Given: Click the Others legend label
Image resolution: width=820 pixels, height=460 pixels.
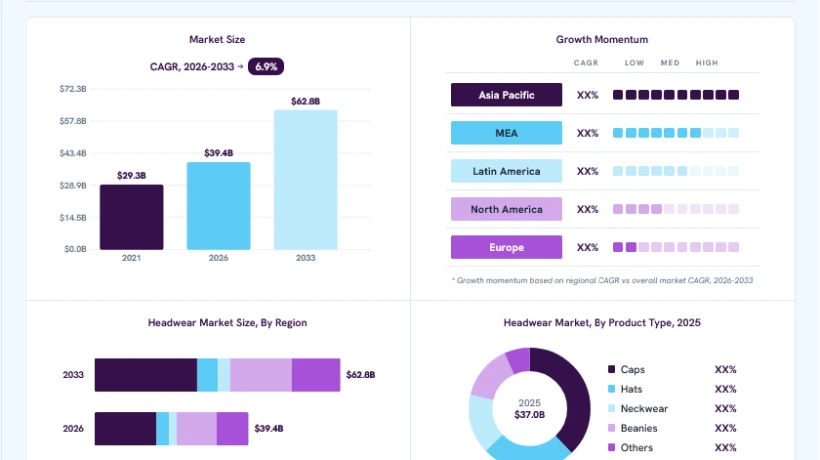Looking at the screenshot, I should 637,448.
